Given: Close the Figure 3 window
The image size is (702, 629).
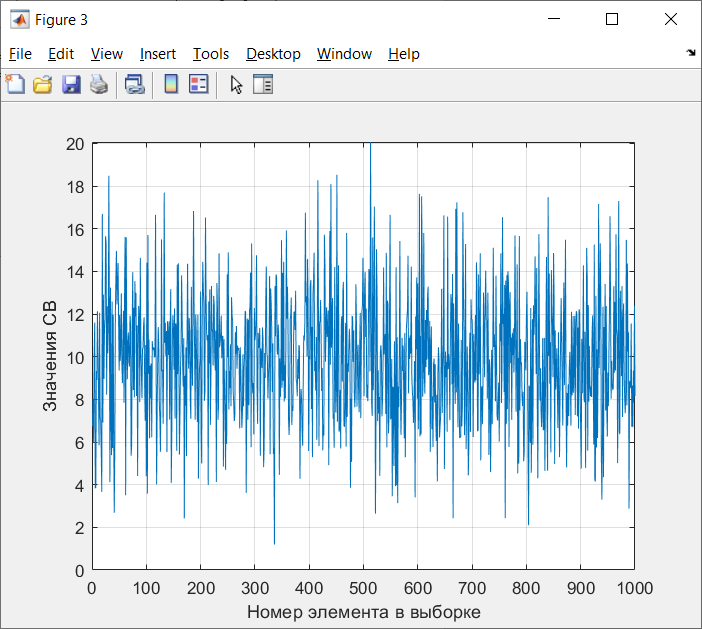Looking at the screenshot, I should (x=671, y=19).
